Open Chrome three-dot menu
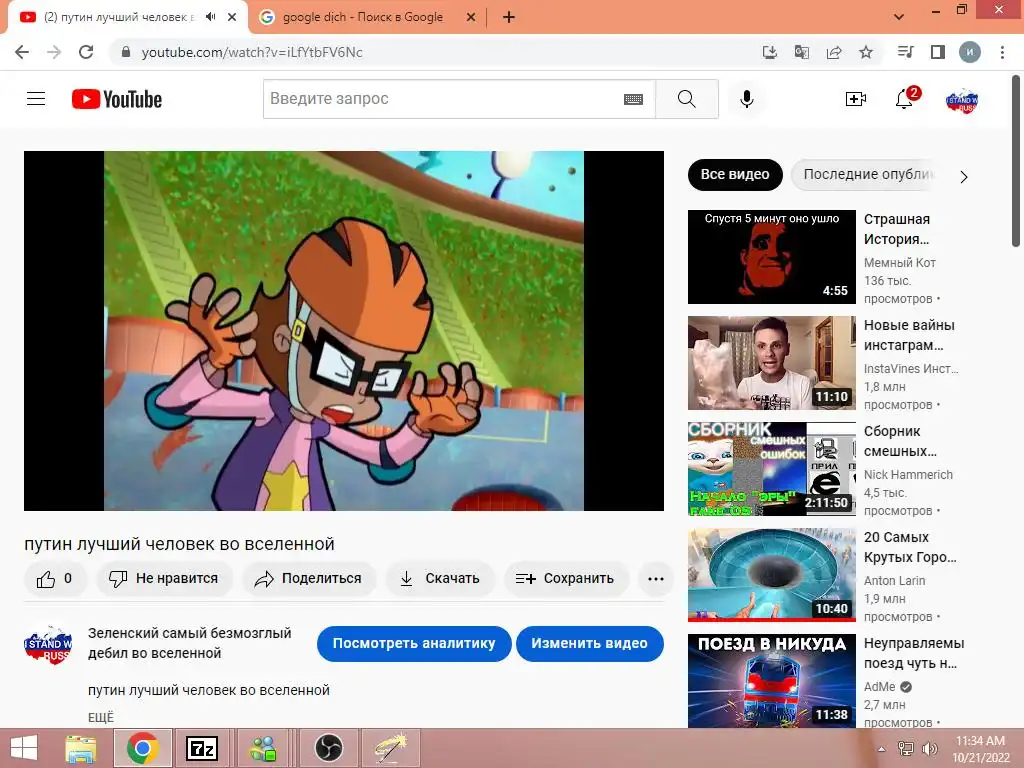Viewport: 1024px width, 768px height. pos(1002,52)
